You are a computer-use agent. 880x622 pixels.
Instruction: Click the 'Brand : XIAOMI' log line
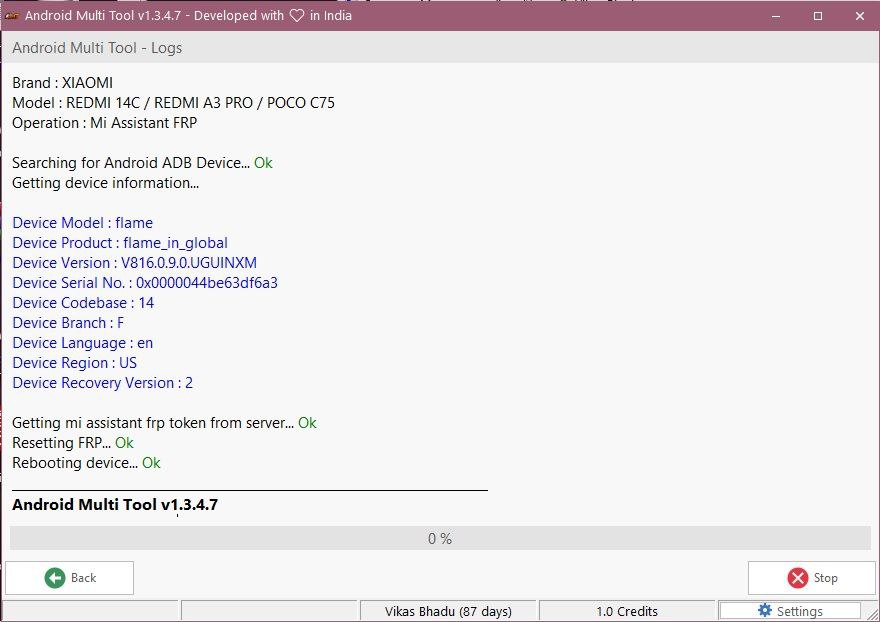point(62,83)
